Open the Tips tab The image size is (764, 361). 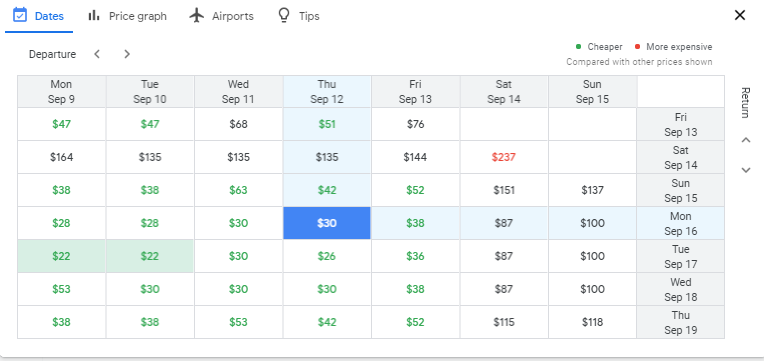pos(299,16)
